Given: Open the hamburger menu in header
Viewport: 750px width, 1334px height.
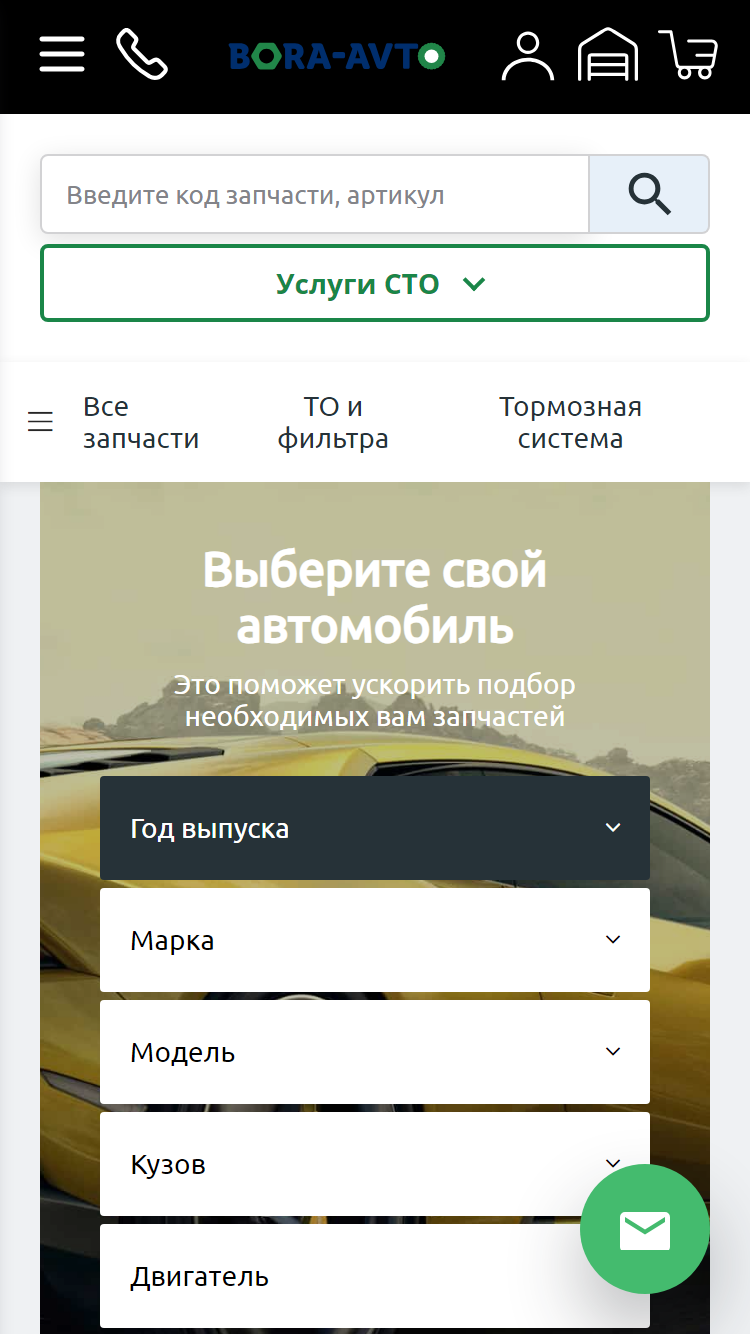Looking at the screenshot, I should (x=62, y=54).
